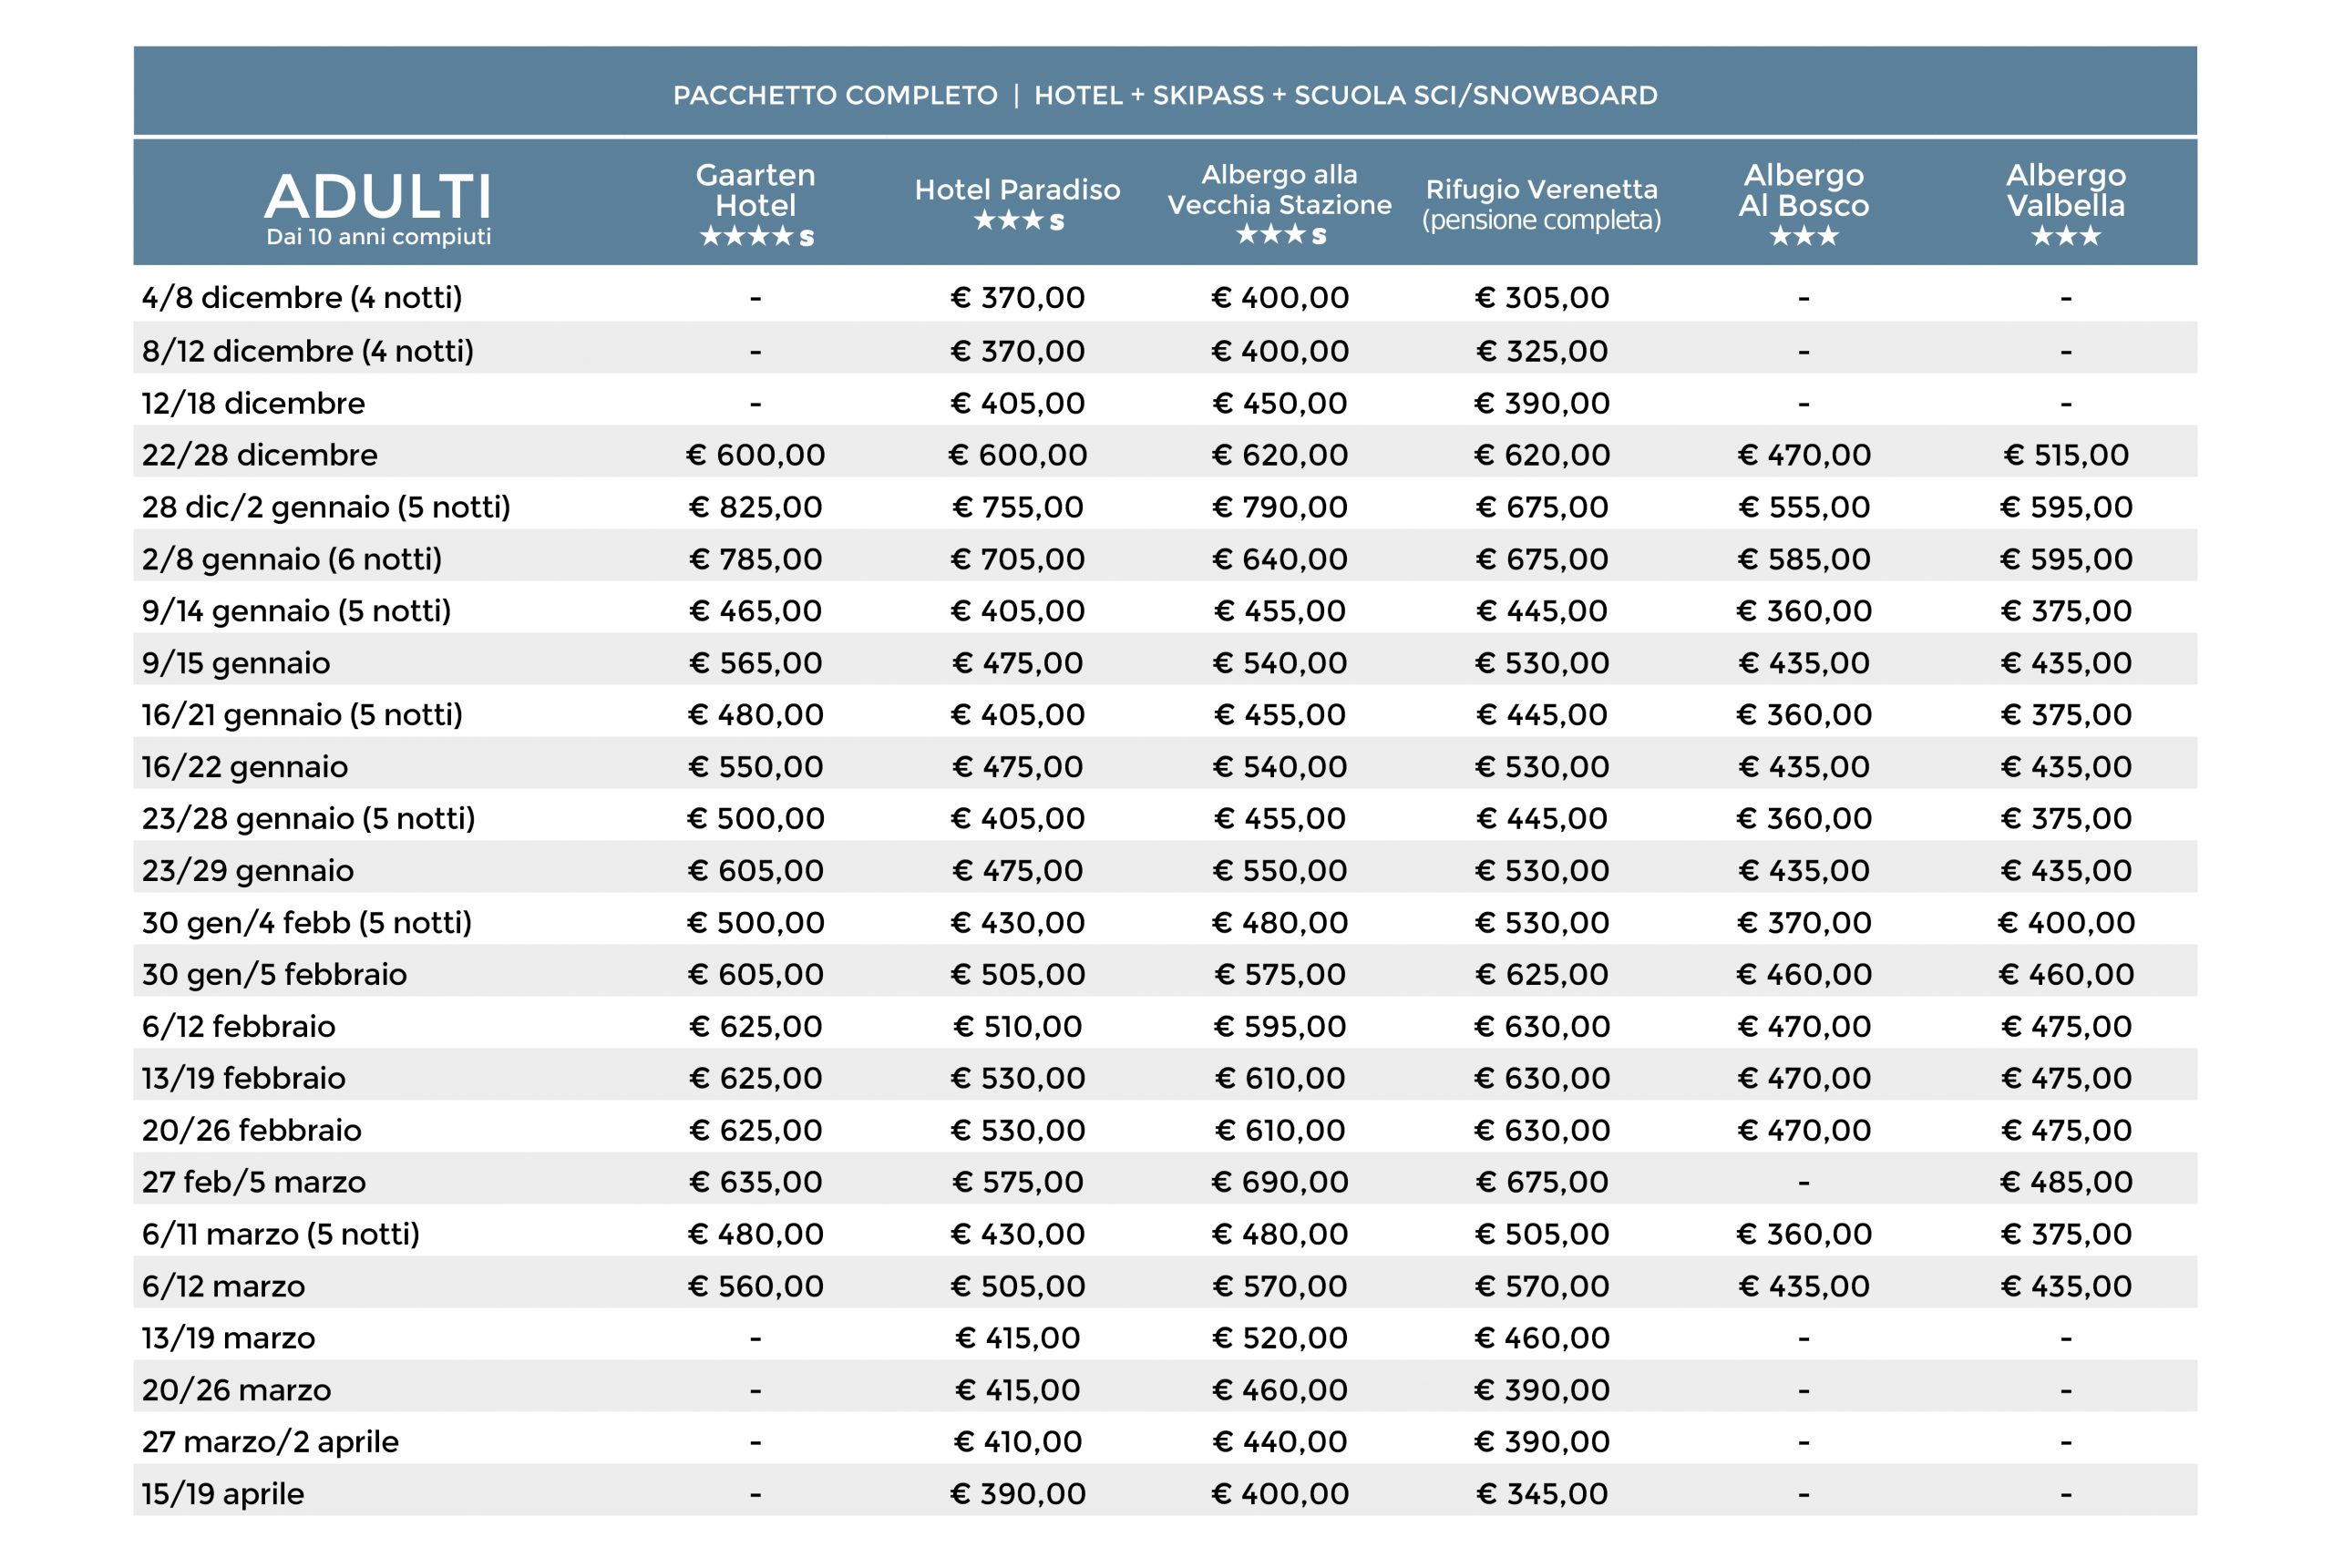Select Valbella price € 485,00
This screenshot has height=1568, width=2333.
[2066, 1183]
